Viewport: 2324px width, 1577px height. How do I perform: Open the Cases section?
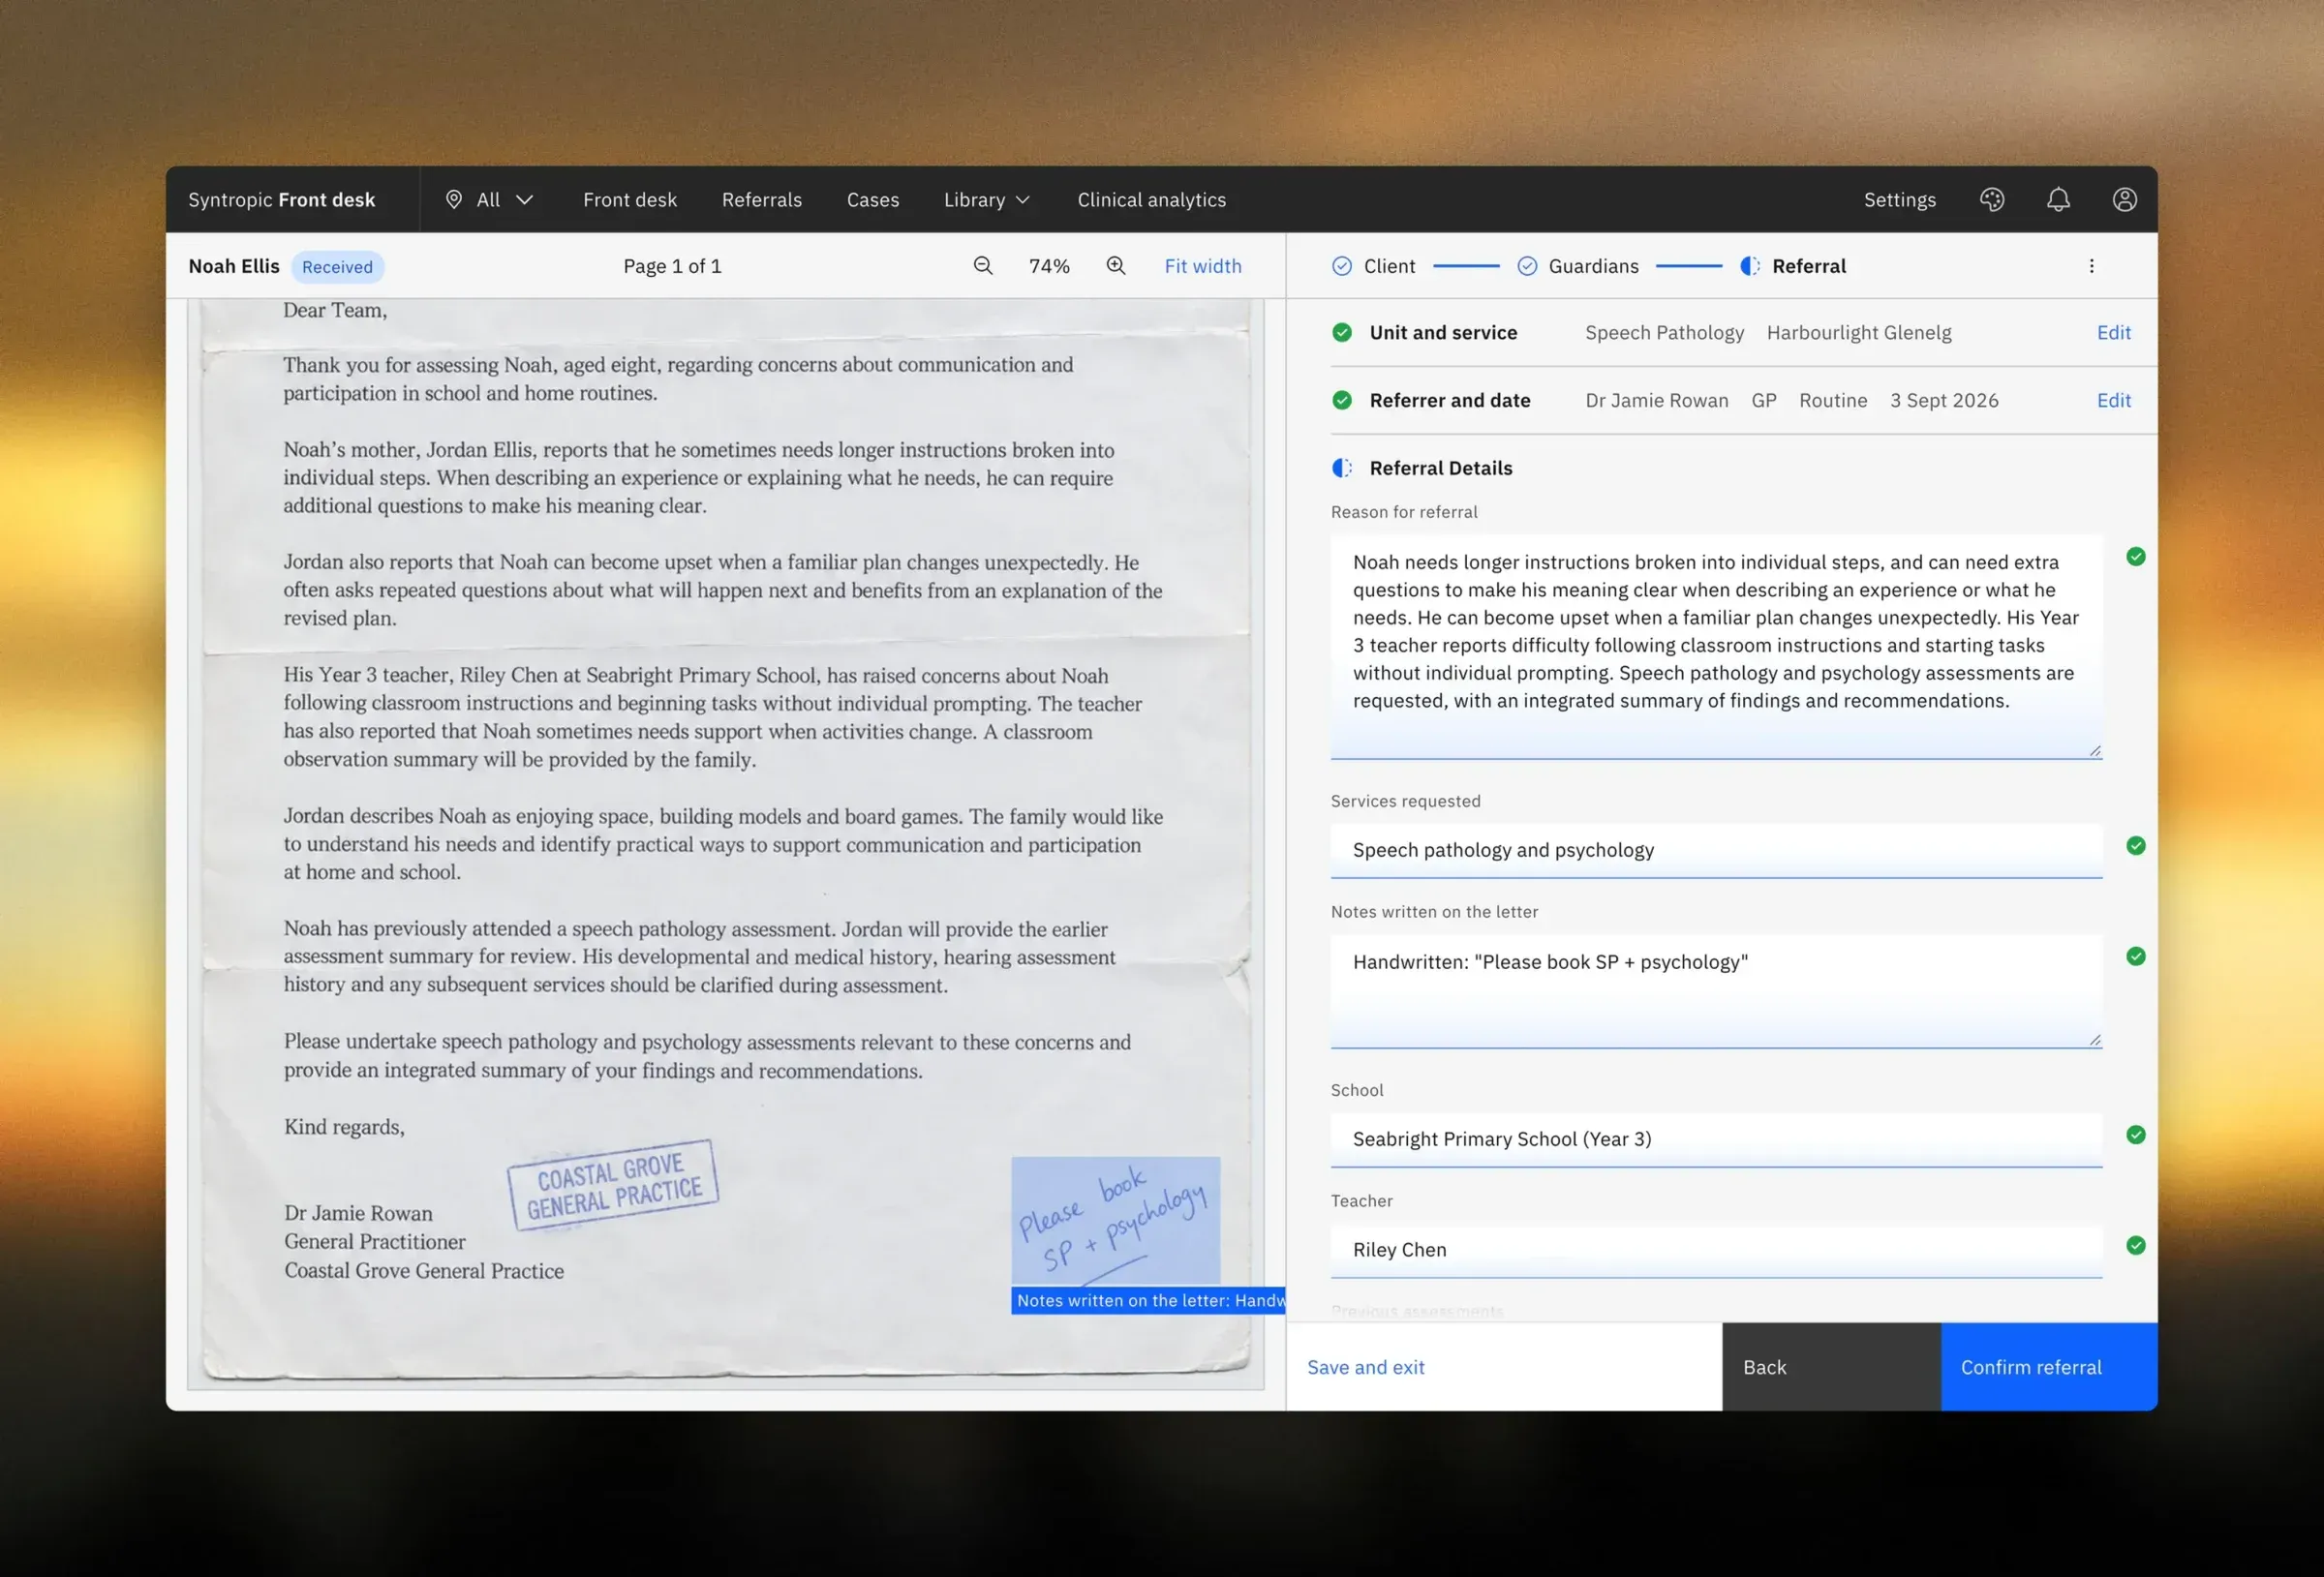873,200
